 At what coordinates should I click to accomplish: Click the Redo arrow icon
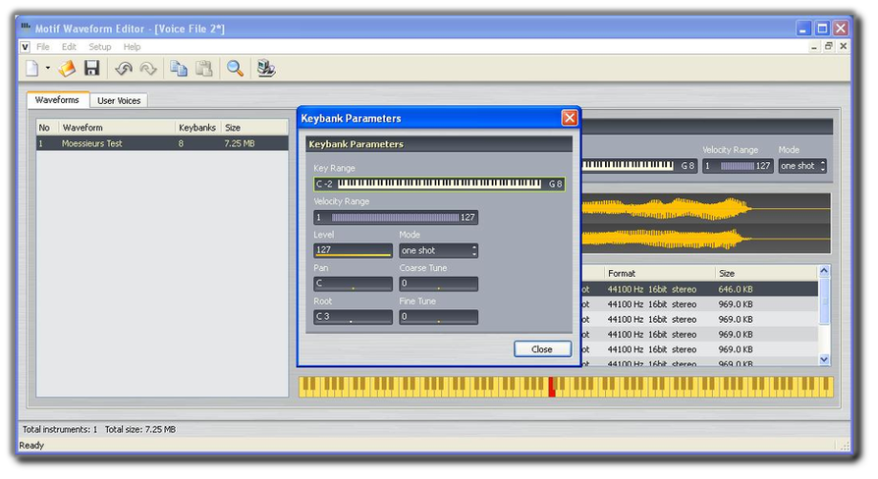click(x=148, y=68)
